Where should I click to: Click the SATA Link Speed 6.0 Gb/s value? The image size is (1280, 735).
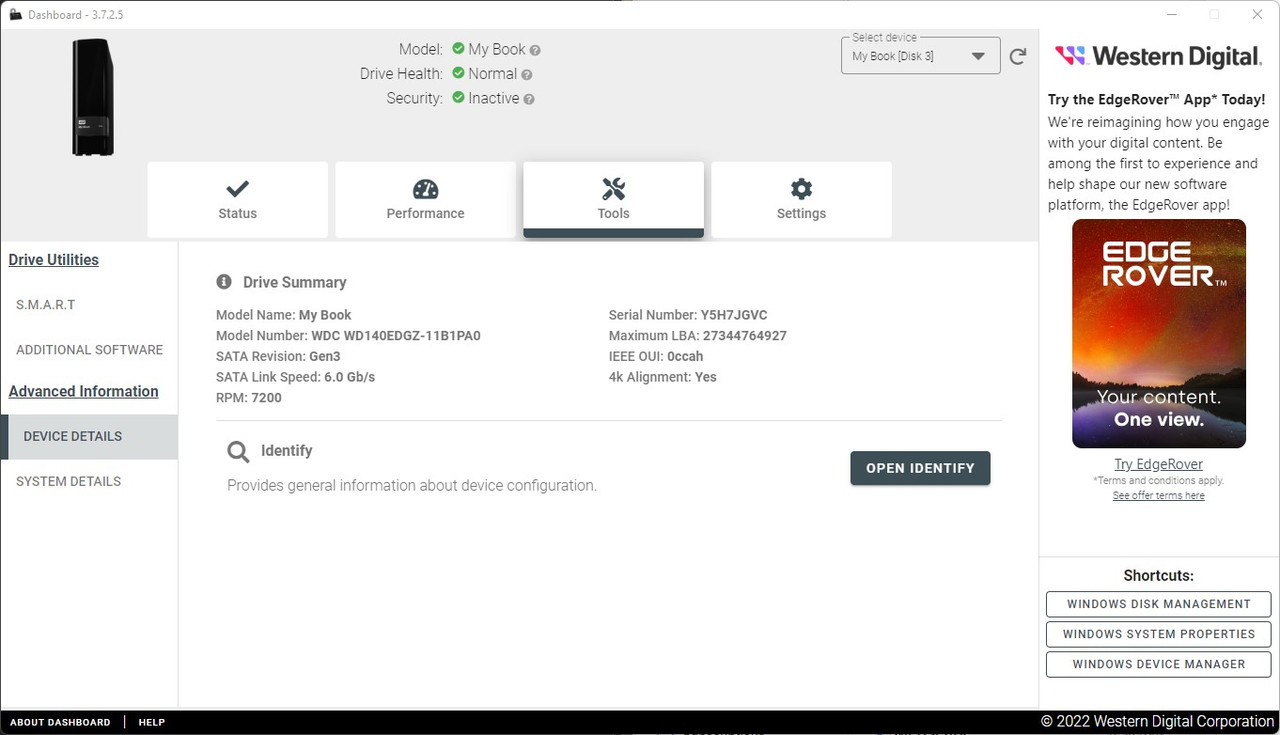349,377
